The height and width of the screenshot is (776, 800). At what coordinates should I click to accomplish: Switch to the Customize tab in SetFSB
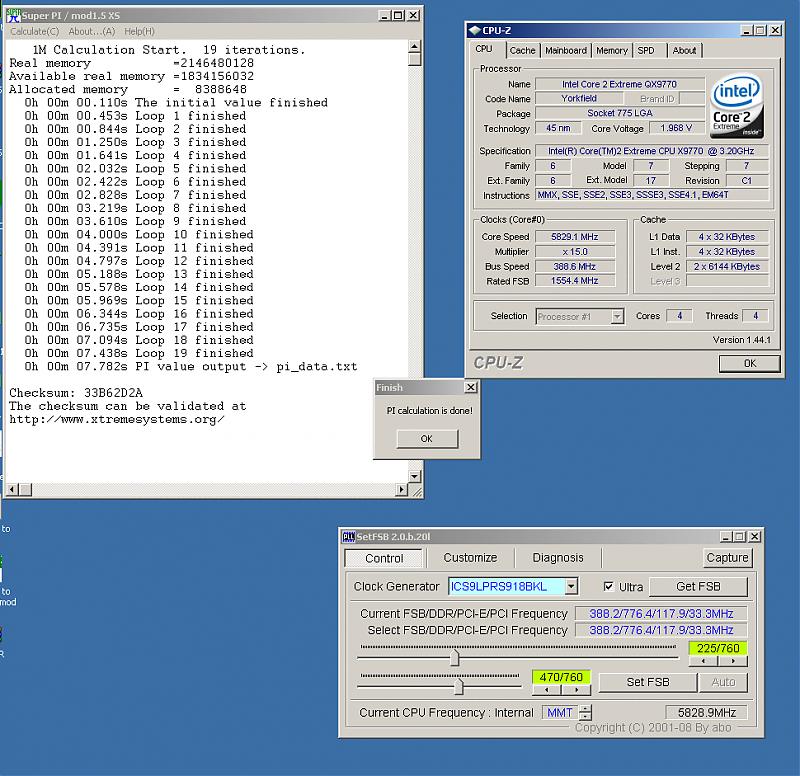(470, 558)
